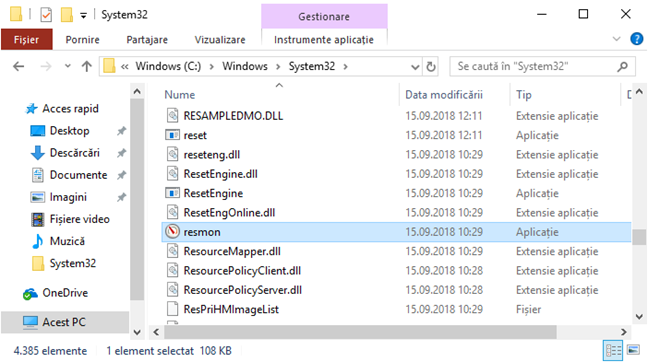Switch to the Pornire ribbon tab
Image resolution: width=648 pixels, height=362 pixels.
coord(83,40)
